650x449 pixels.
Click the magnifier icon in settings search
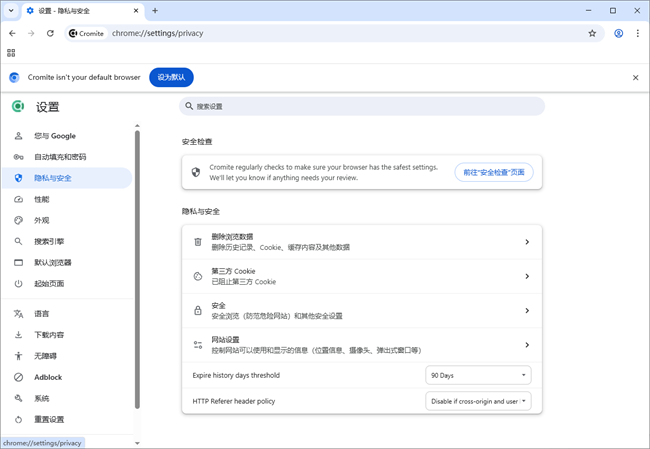click(x=189, y=106)
